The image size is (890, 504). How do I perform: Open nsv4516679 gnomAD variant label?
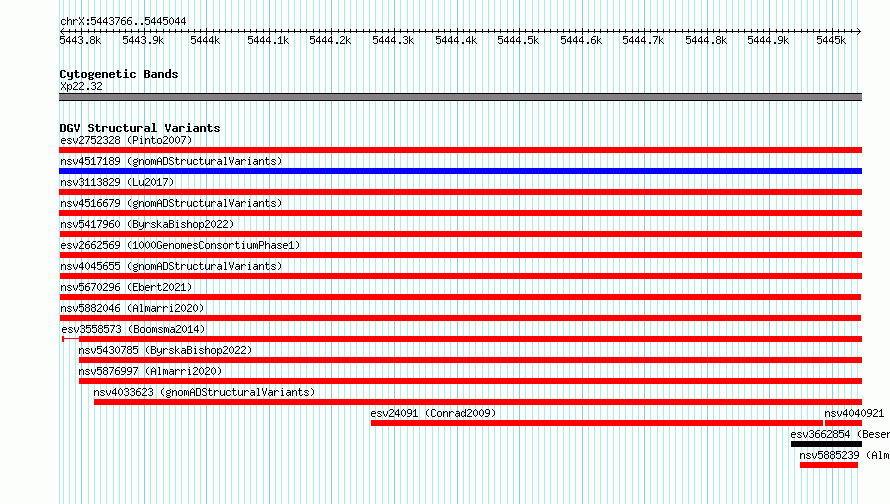coord(171,203)
